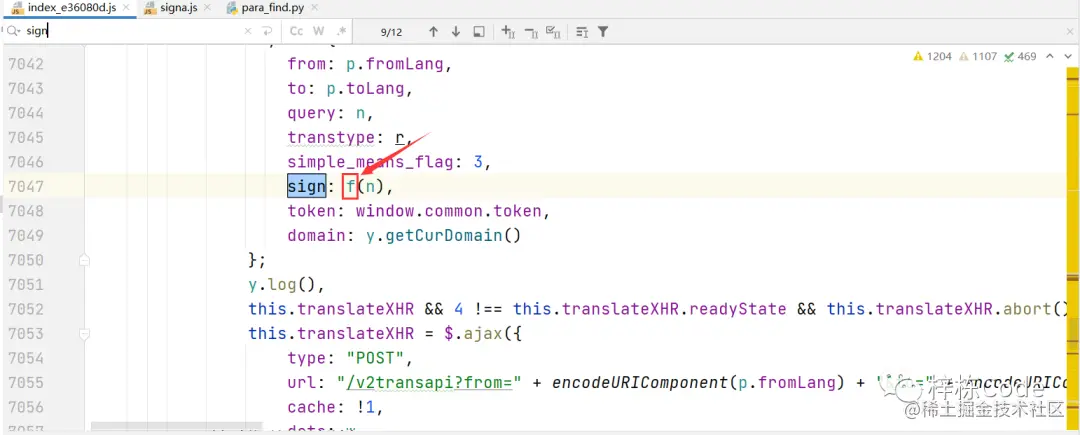Screen dimensions: 1080x435
Task: Toggle Regex (.*) search option
Action: (341, 31)
